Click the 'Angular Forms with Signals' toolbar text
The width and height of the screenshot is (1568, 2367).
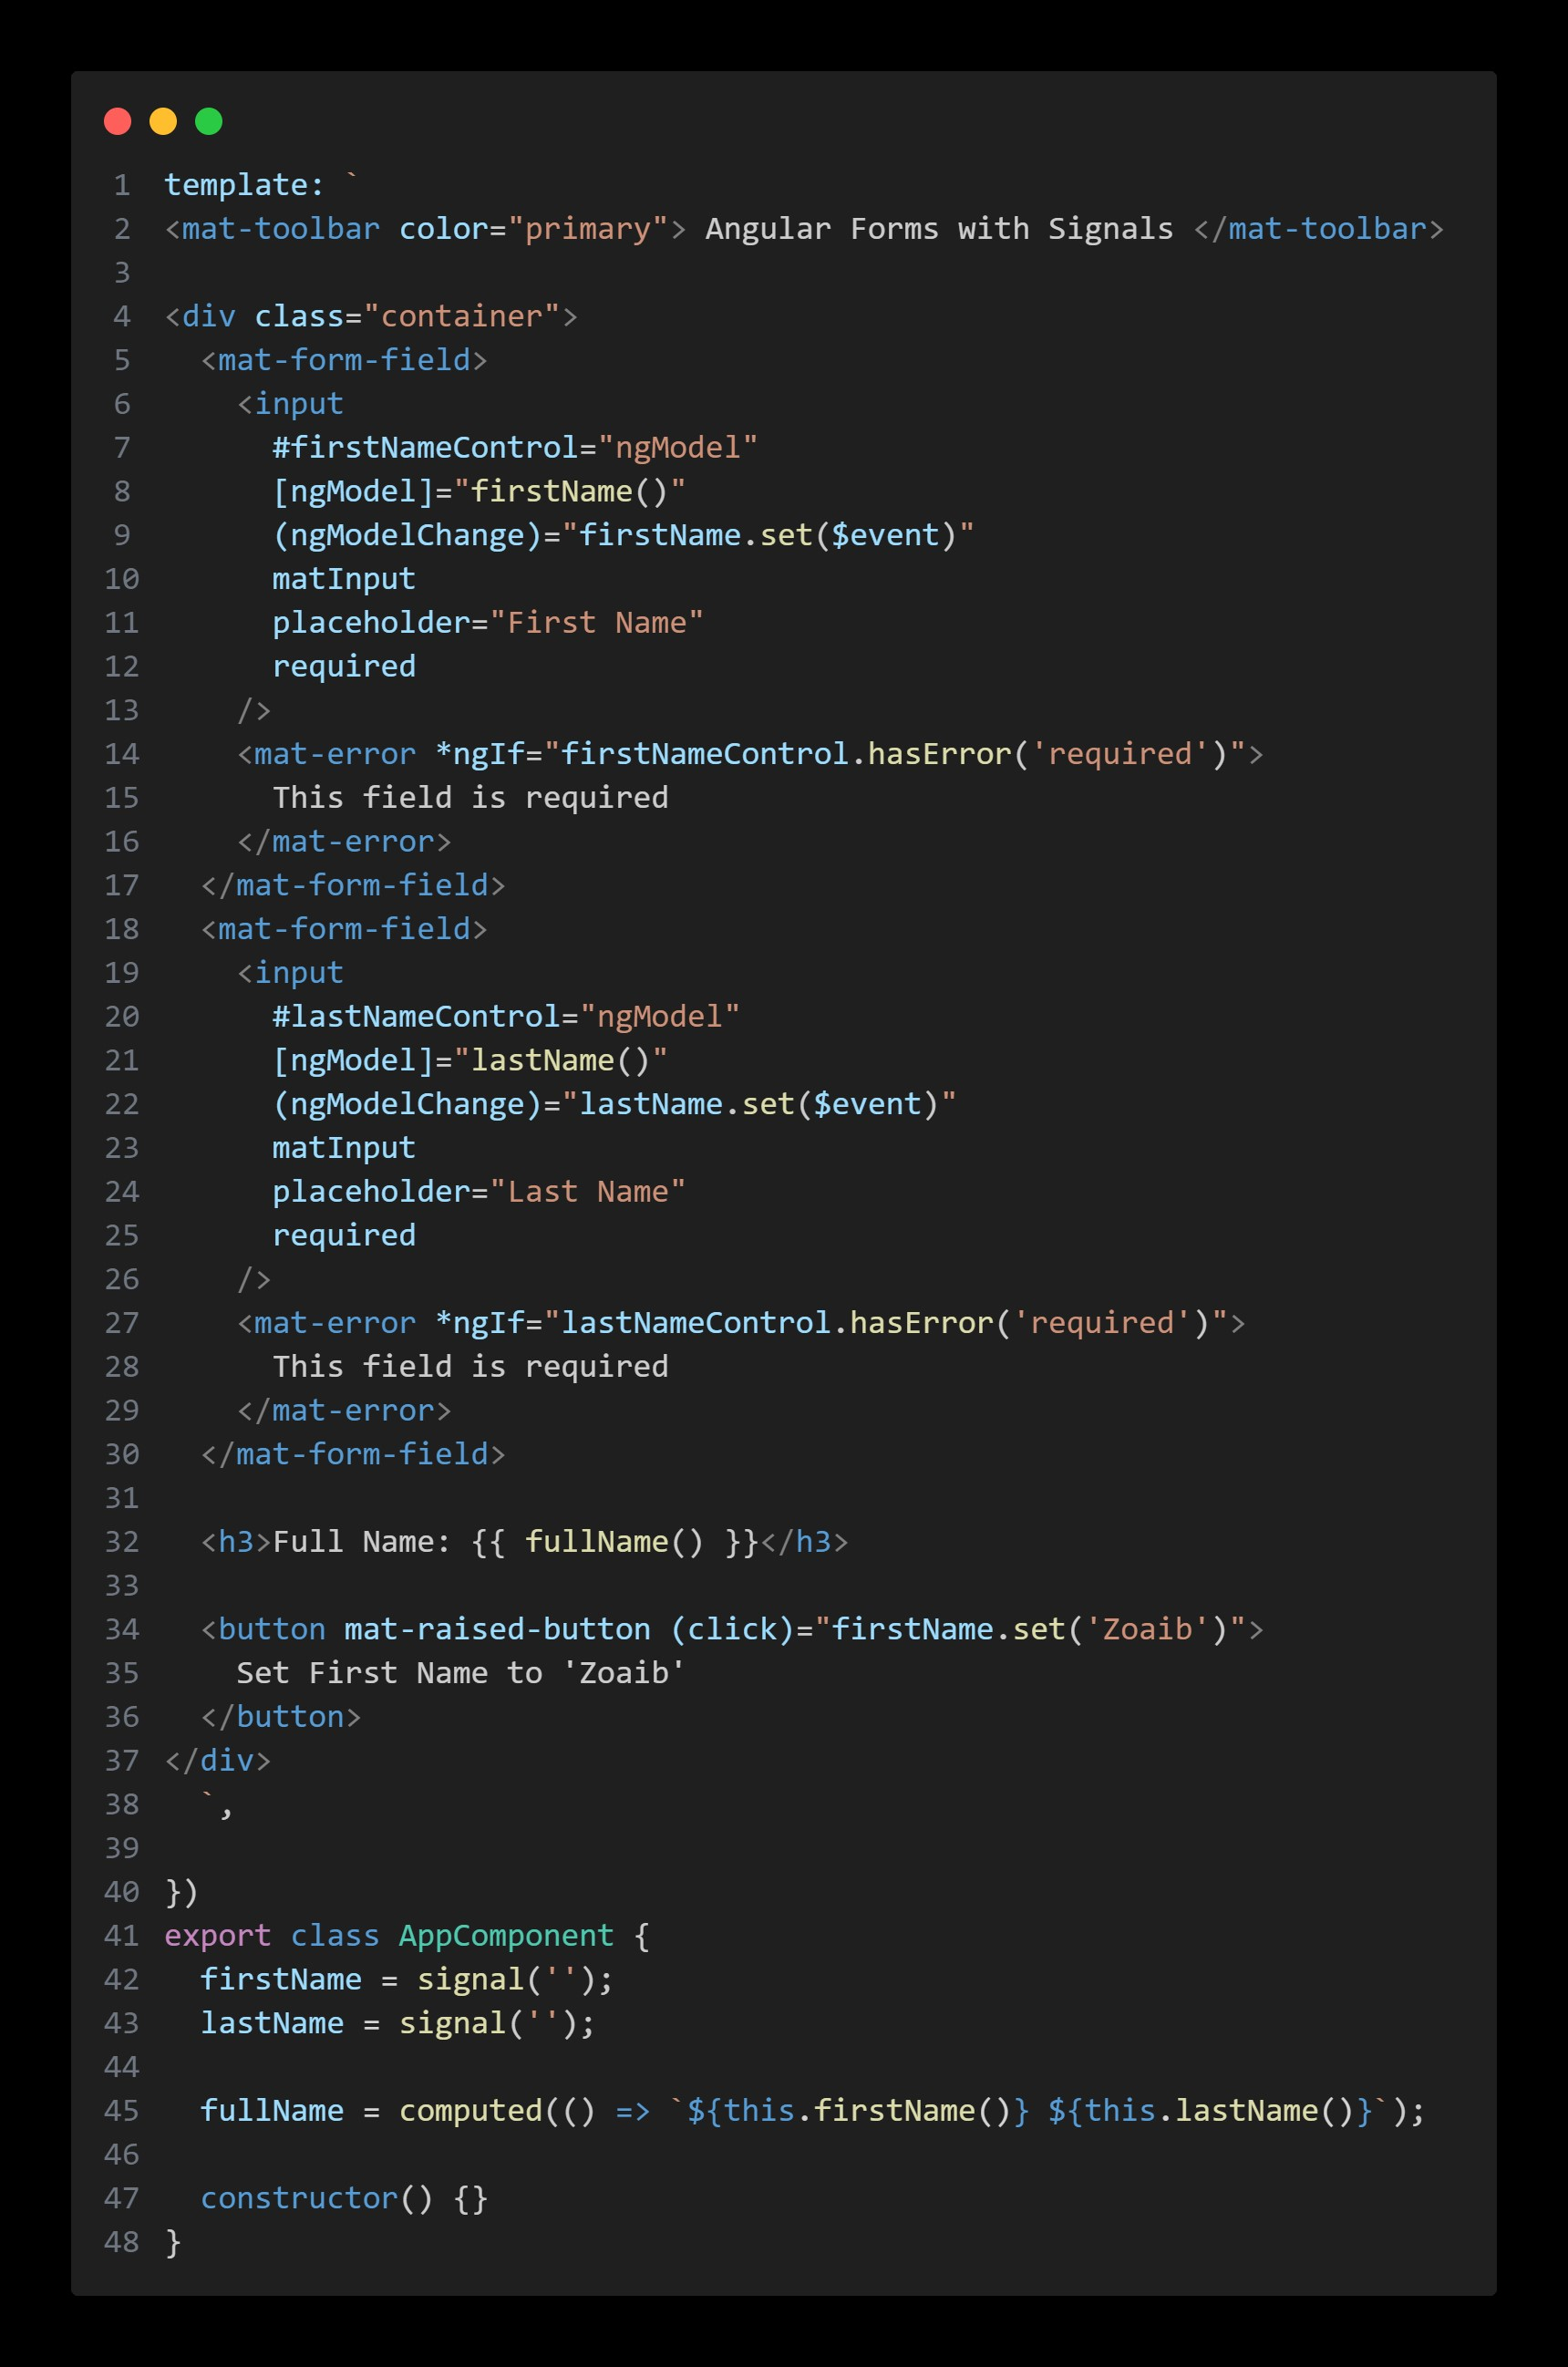(x=938, y=229)
